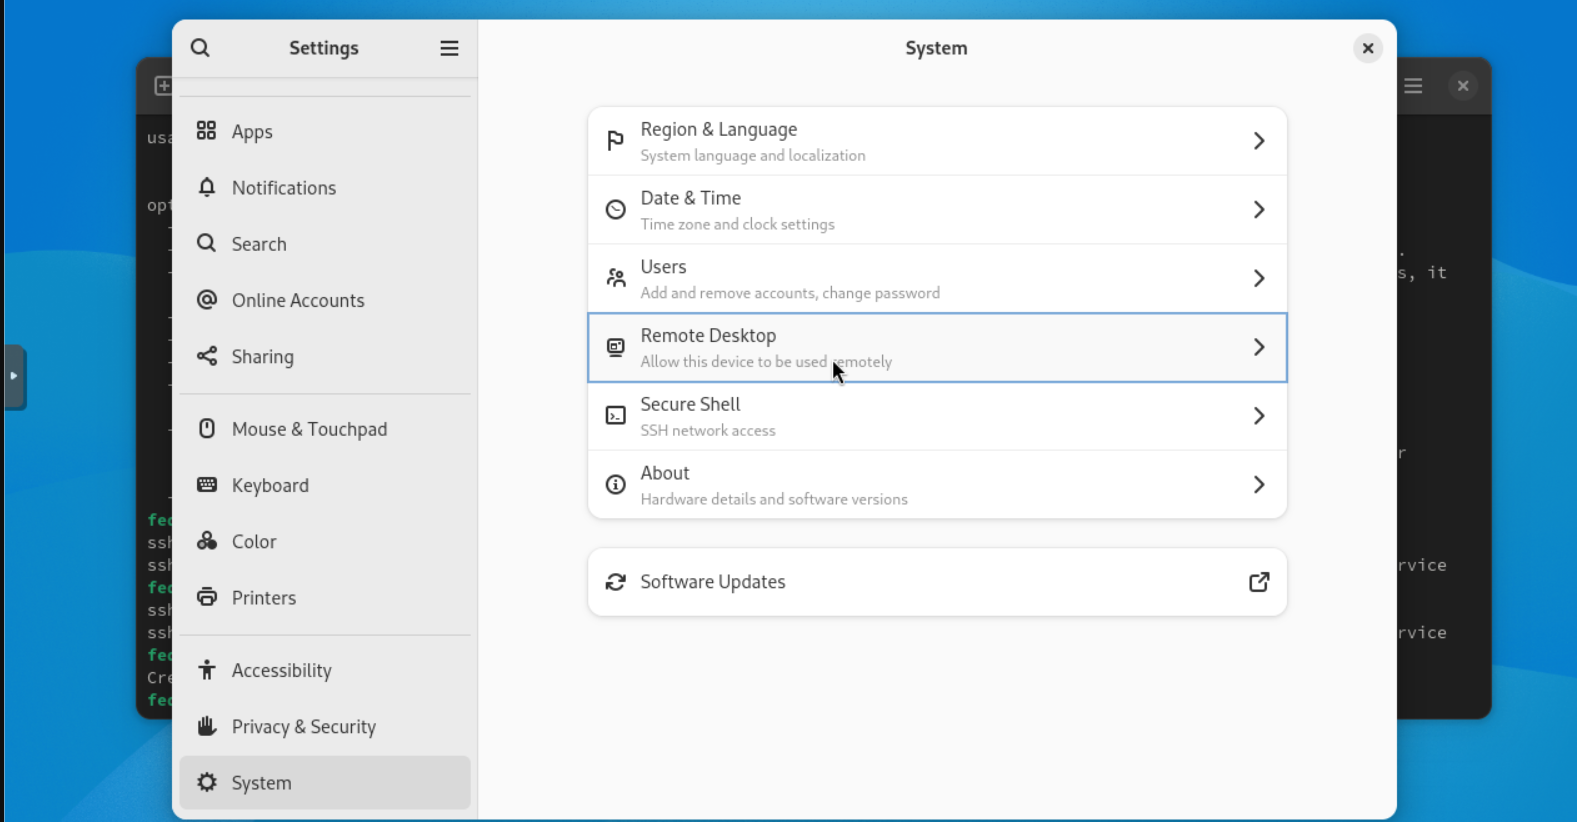Image resolution: width=1577 pixels, height=822 pixels.
Task: Click the Printers icon in sidebar
Action: point(206,597)
